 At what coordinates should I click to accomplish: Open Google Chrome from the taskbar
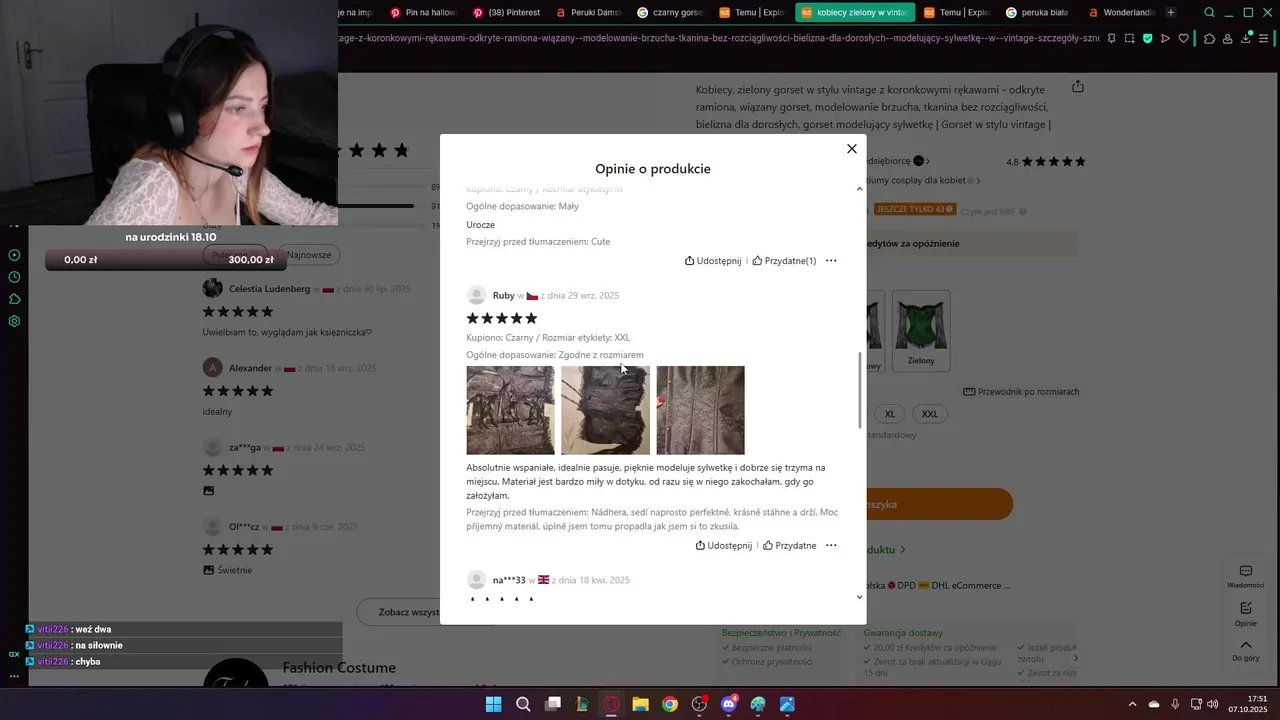coord(670,704)
